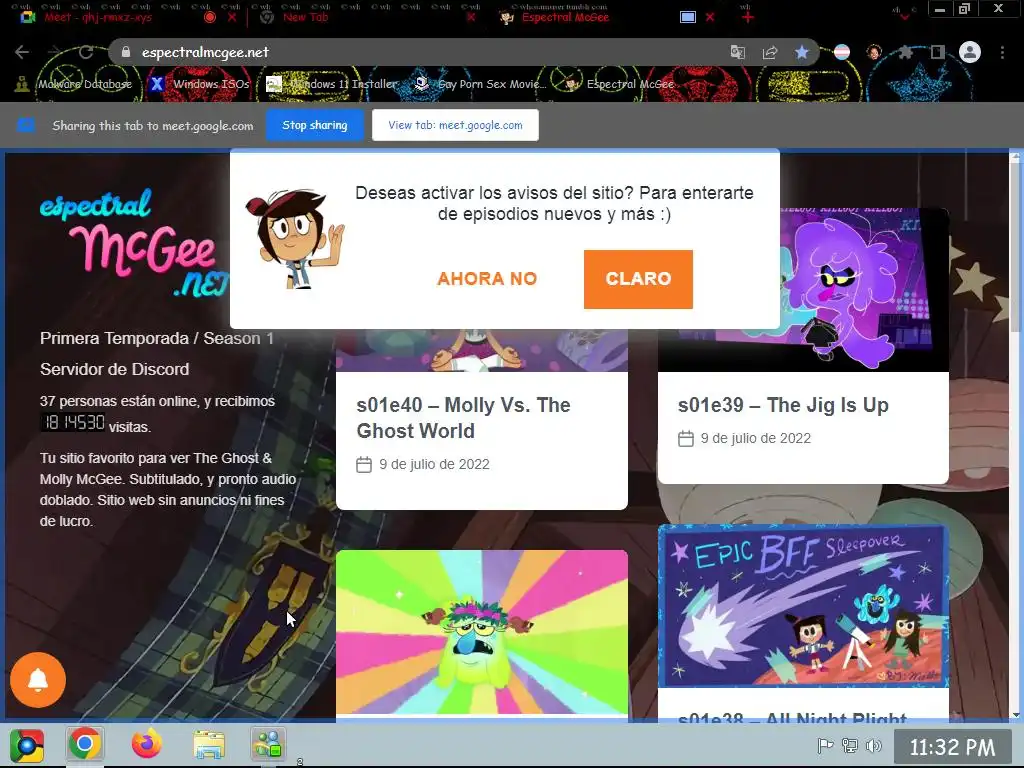The width and height of the screenshot is (1024, 768).
Task: Open episode s01e40 – Molly Vs. The Ghost World
Action: pos(463,418)
